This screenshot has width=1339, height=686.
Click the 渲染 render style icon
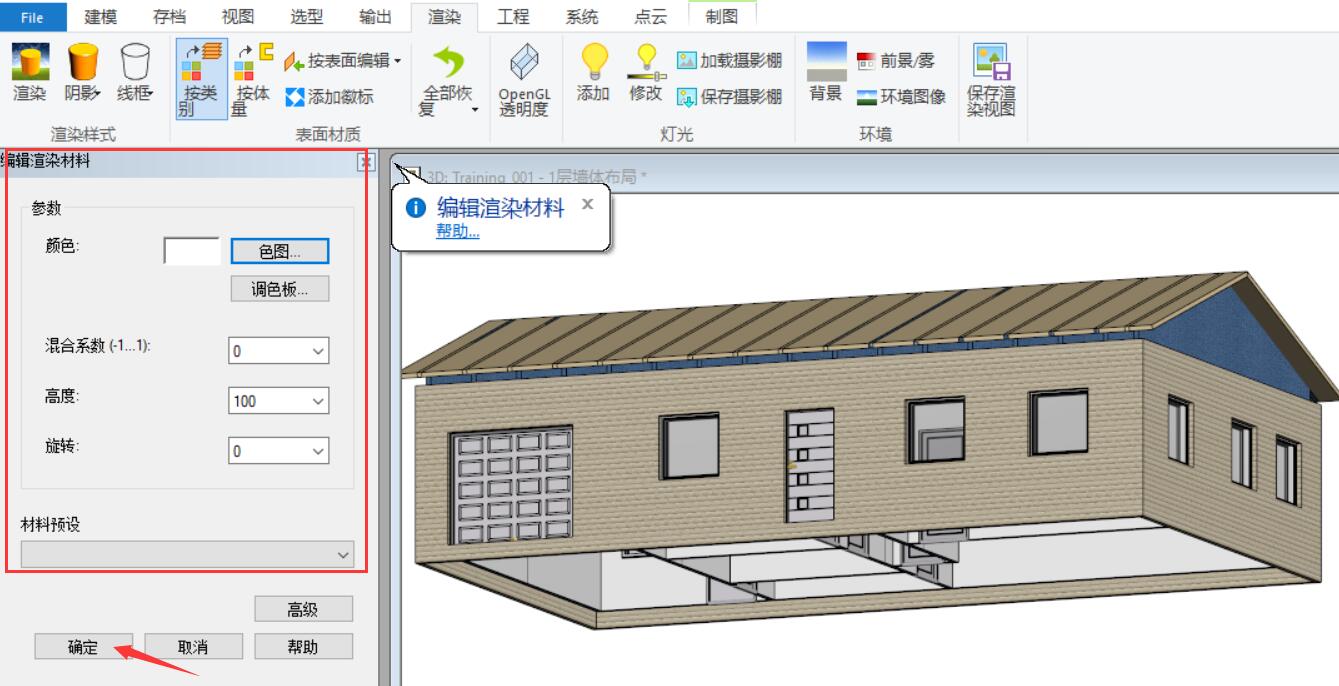pyautogui.click(x=30, y=62)
